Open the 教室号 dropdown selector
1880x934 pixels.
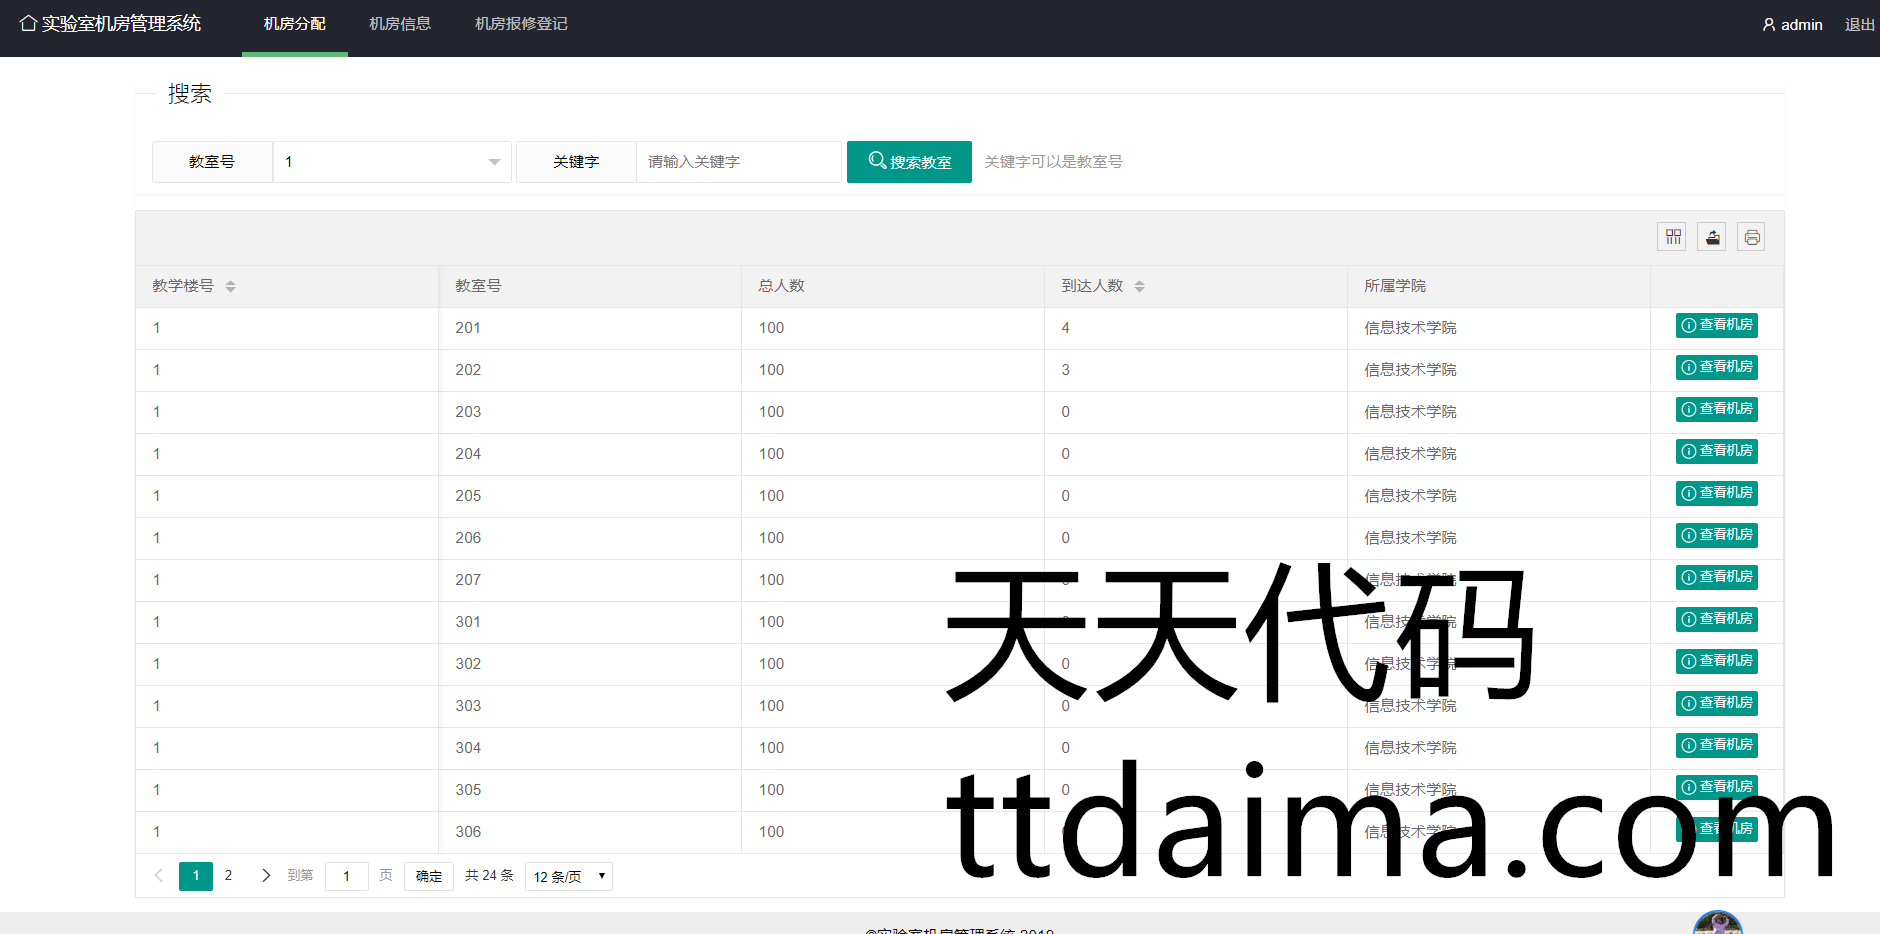[392, 162]
